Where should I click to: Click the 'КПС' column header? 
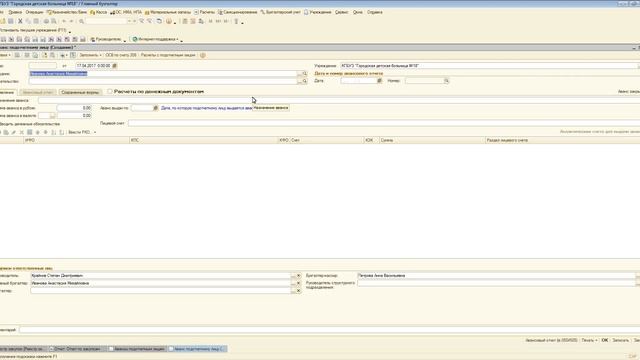203,140
